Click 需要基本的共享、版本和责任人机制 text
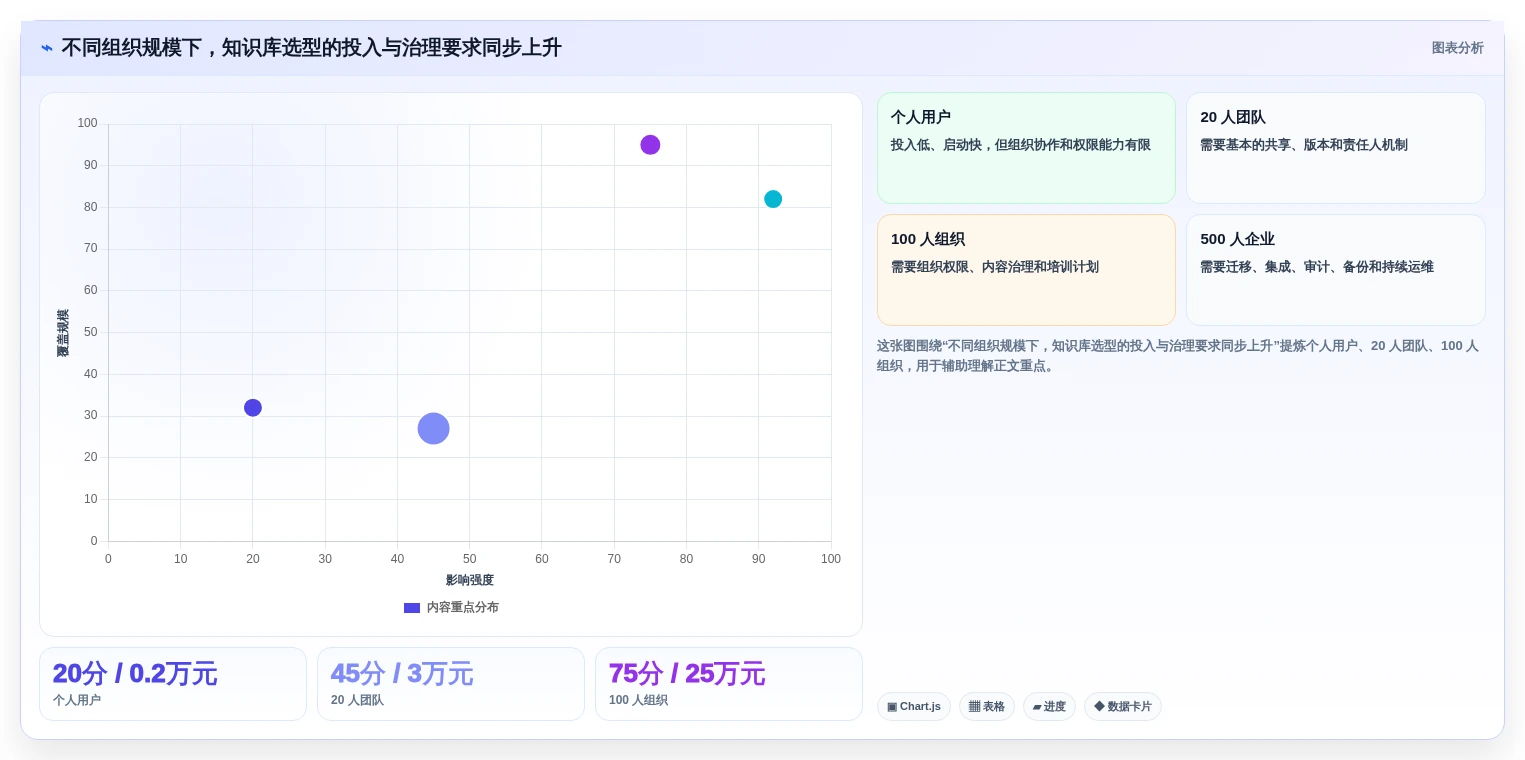This screenshot has width=1525, height=760. [1304, 145]
